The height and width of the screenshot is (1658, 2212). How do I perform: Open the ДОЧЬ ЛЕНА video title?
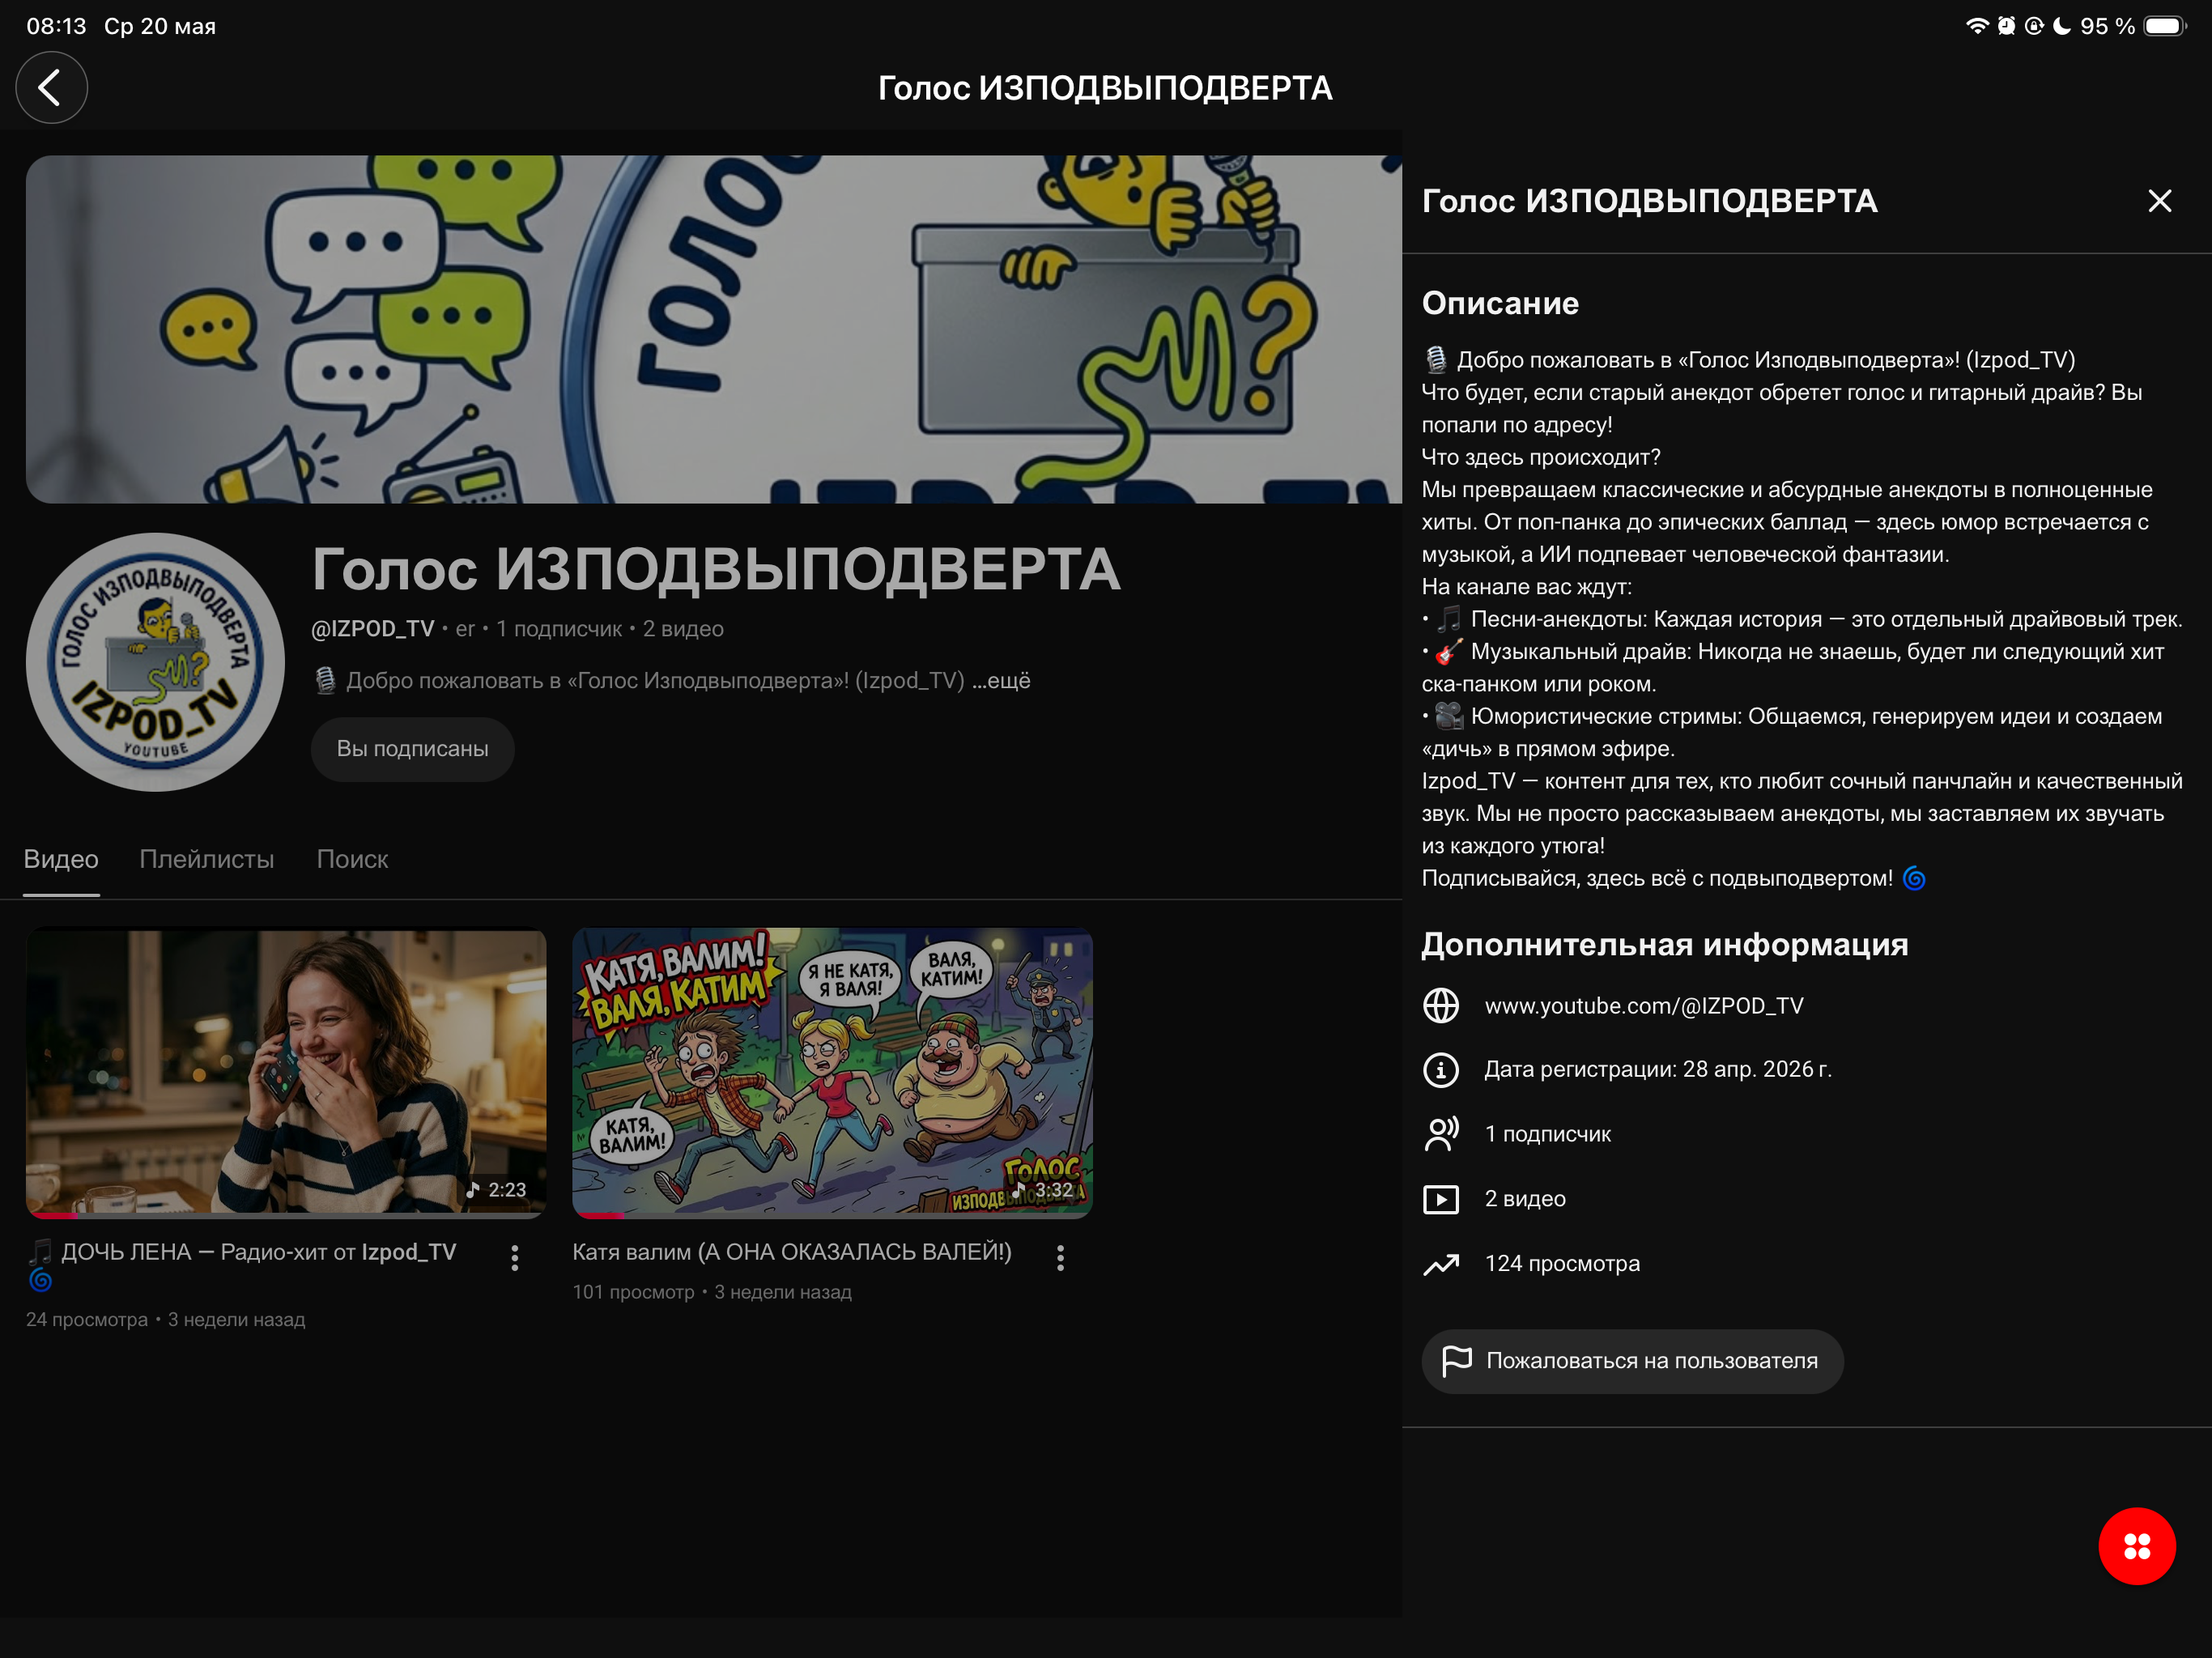tap(242, 1264)
